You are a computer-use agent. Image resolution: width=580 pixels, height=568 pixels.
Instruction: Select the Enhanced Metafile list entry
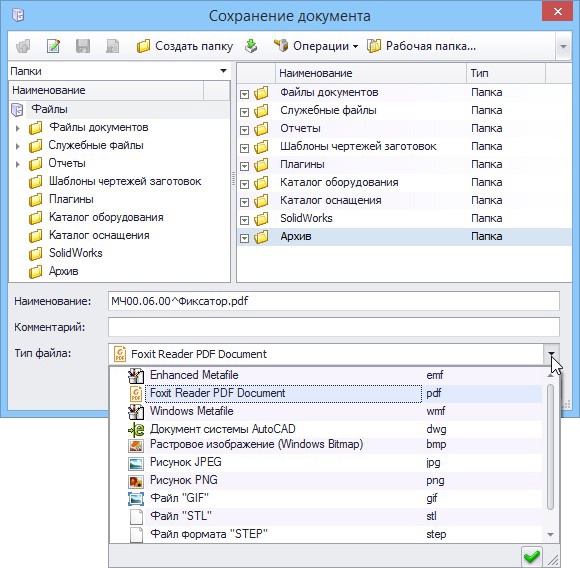click(326, 375)
